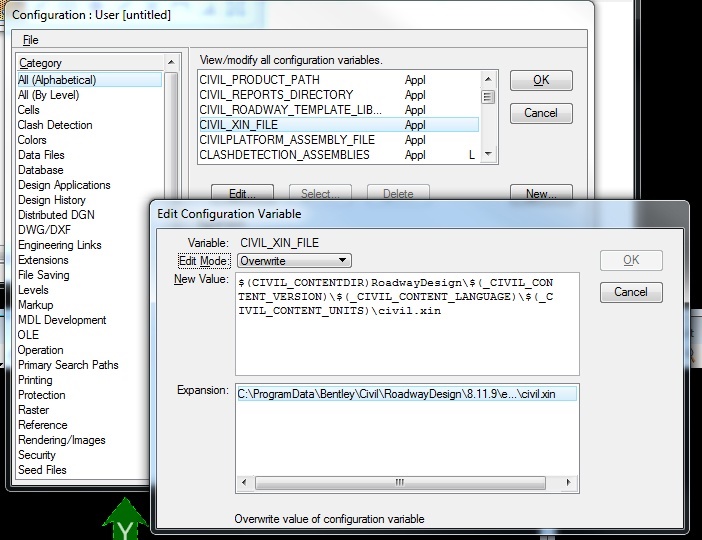Select Design History category
This screenshot has height=540, width=702.
pyautogui.click(x=51, y=200)
